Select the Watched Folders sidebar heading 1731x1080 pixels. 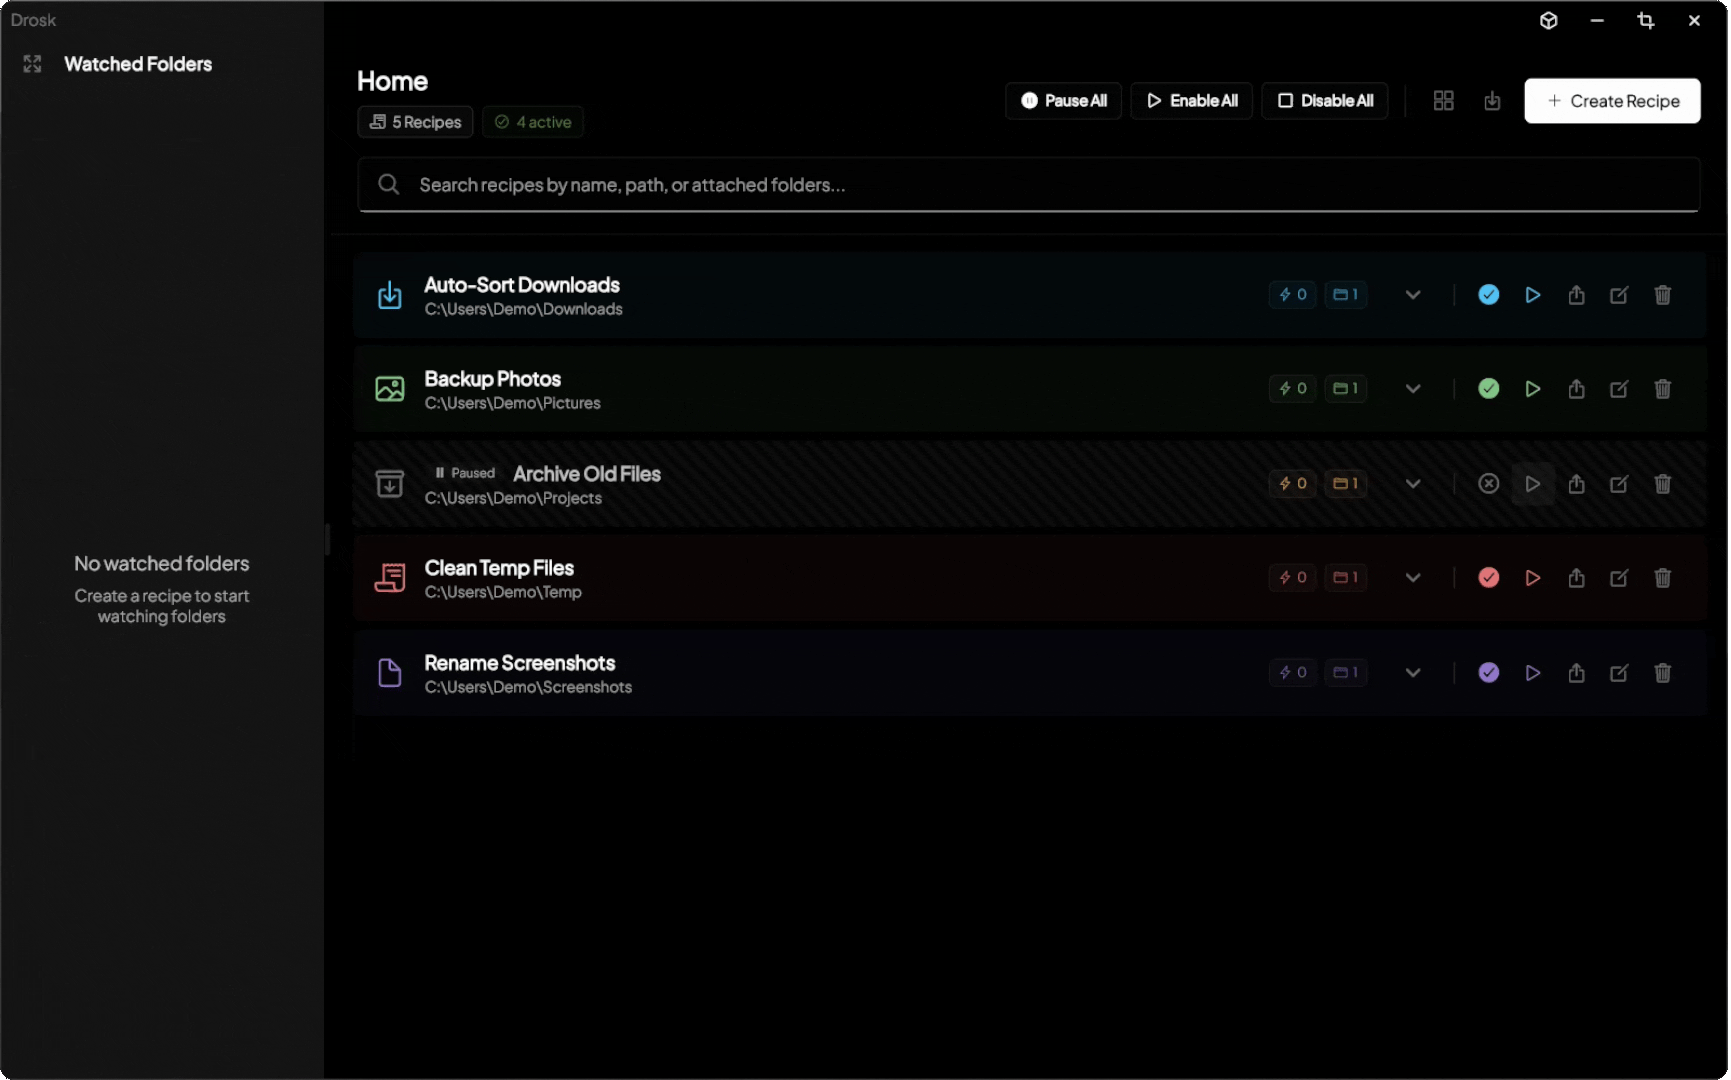click(138, 64)
